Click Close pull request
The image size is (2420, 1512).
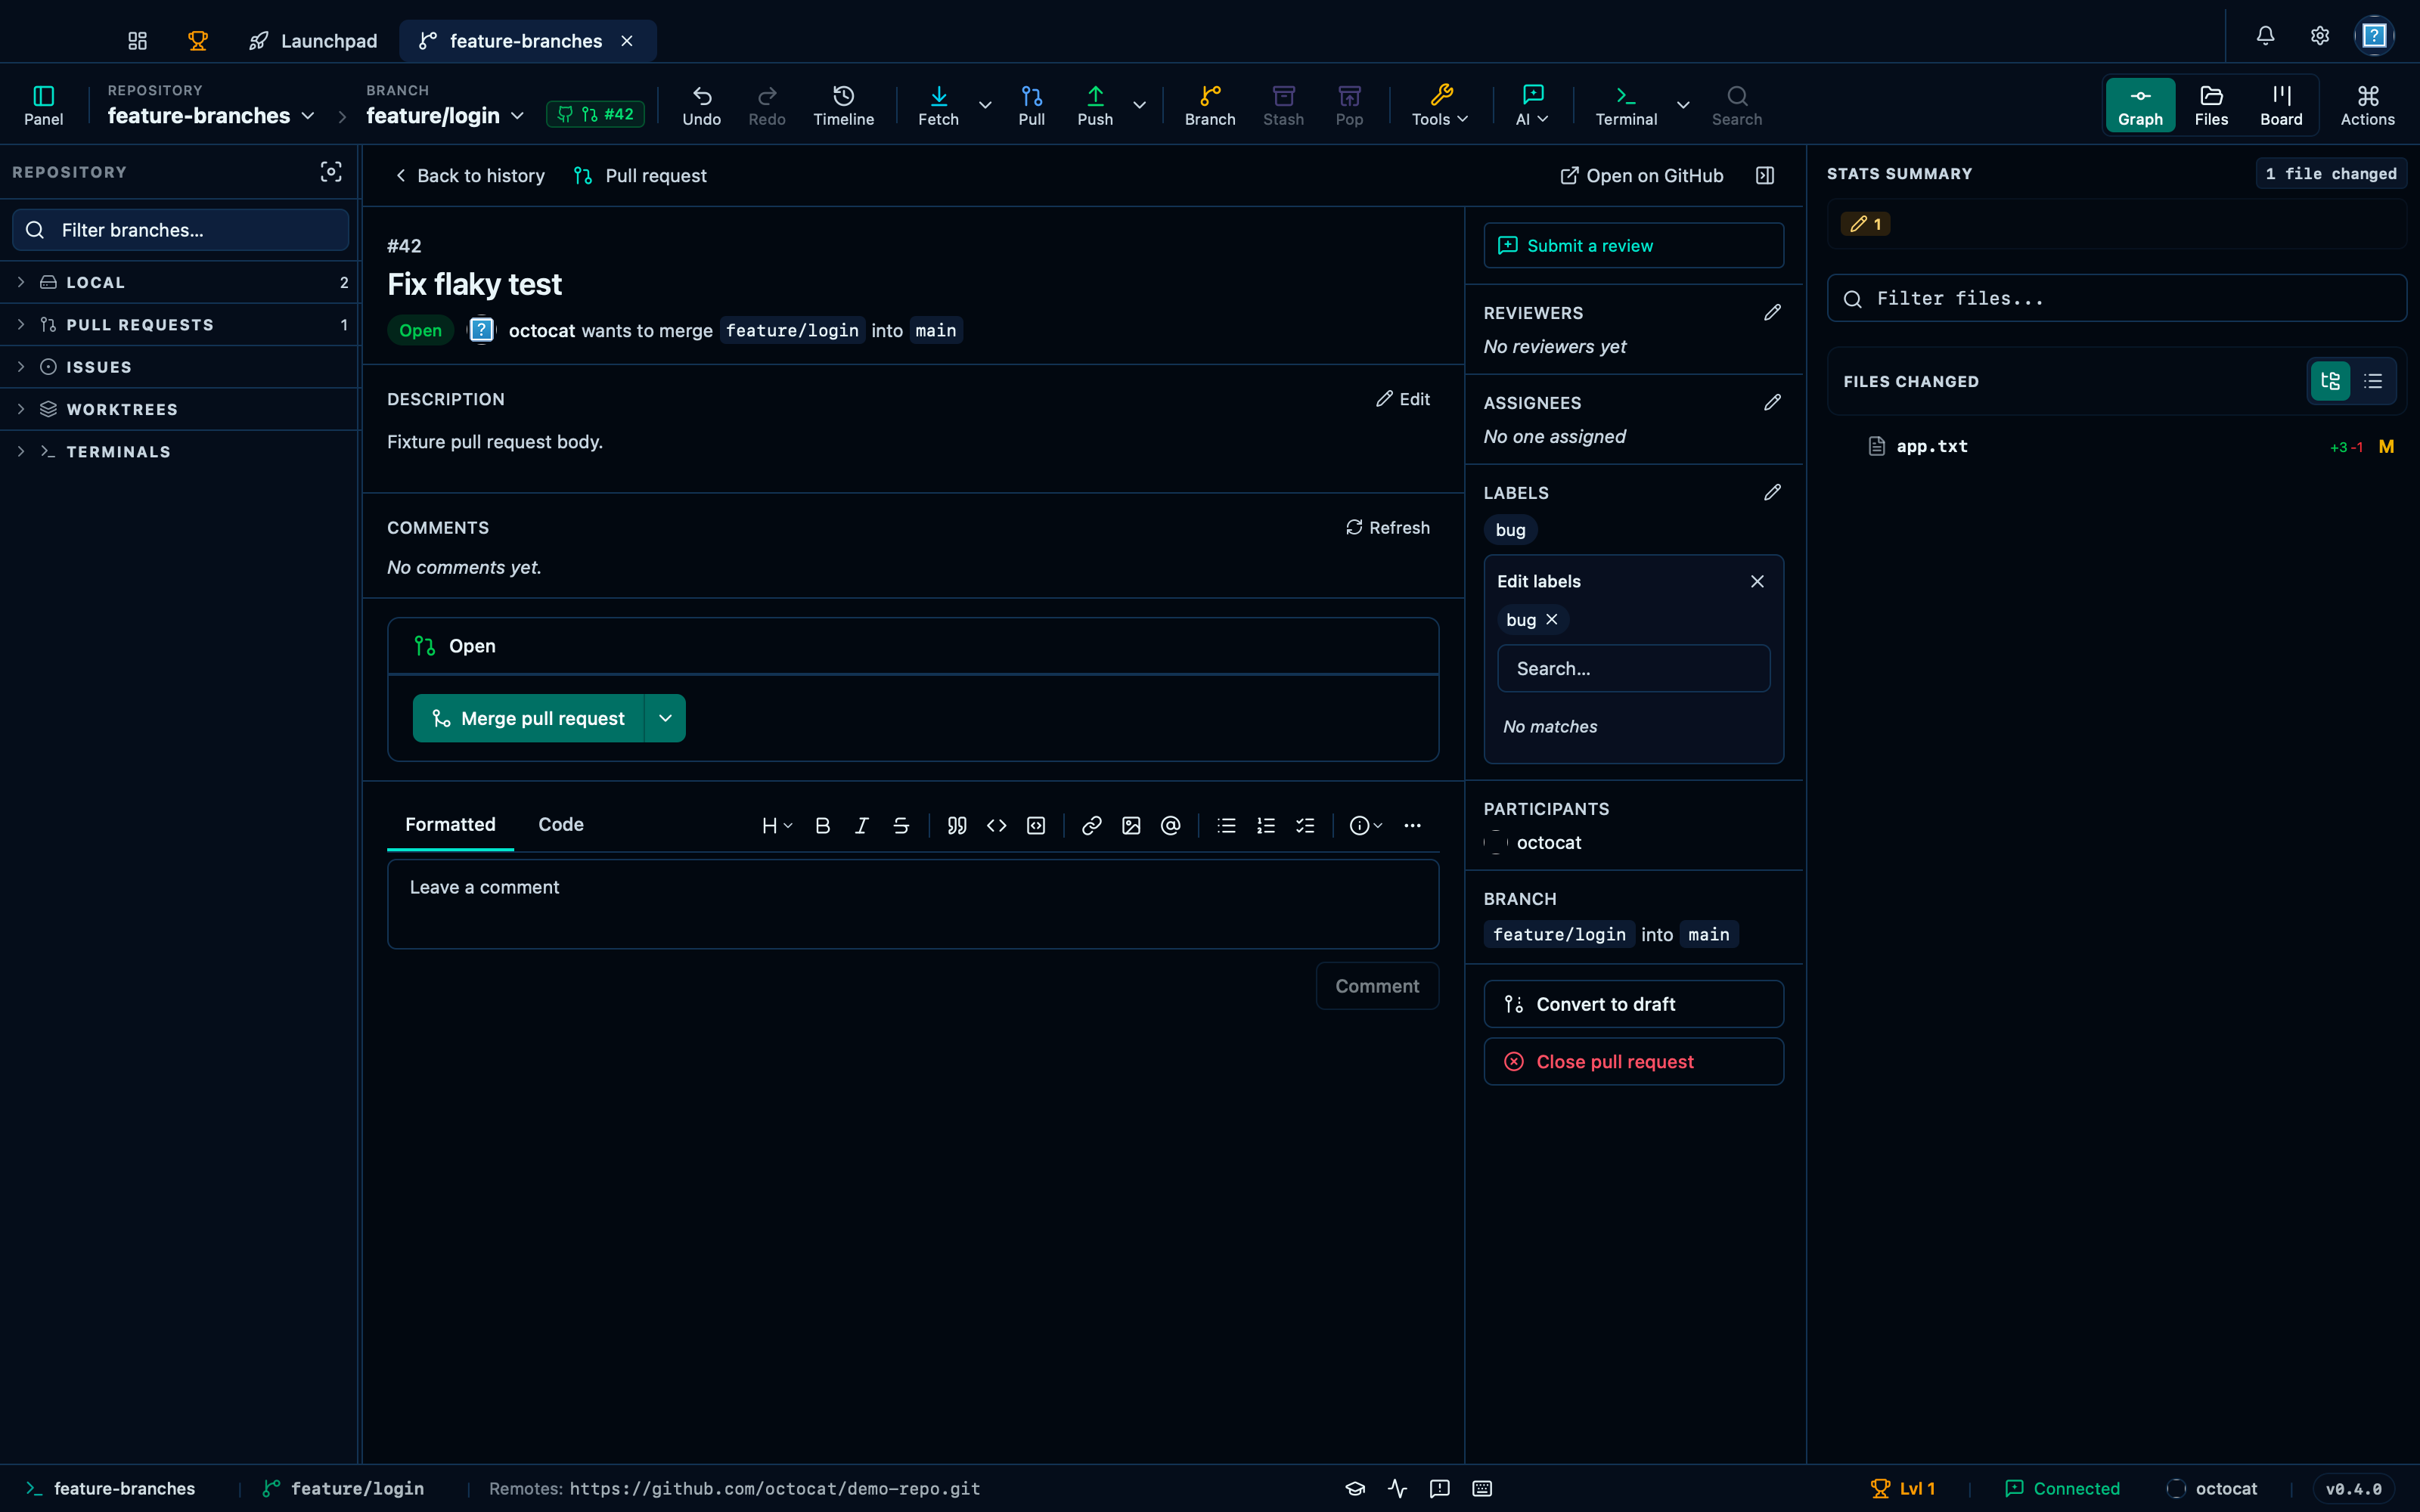(x=1633, y=1062)
